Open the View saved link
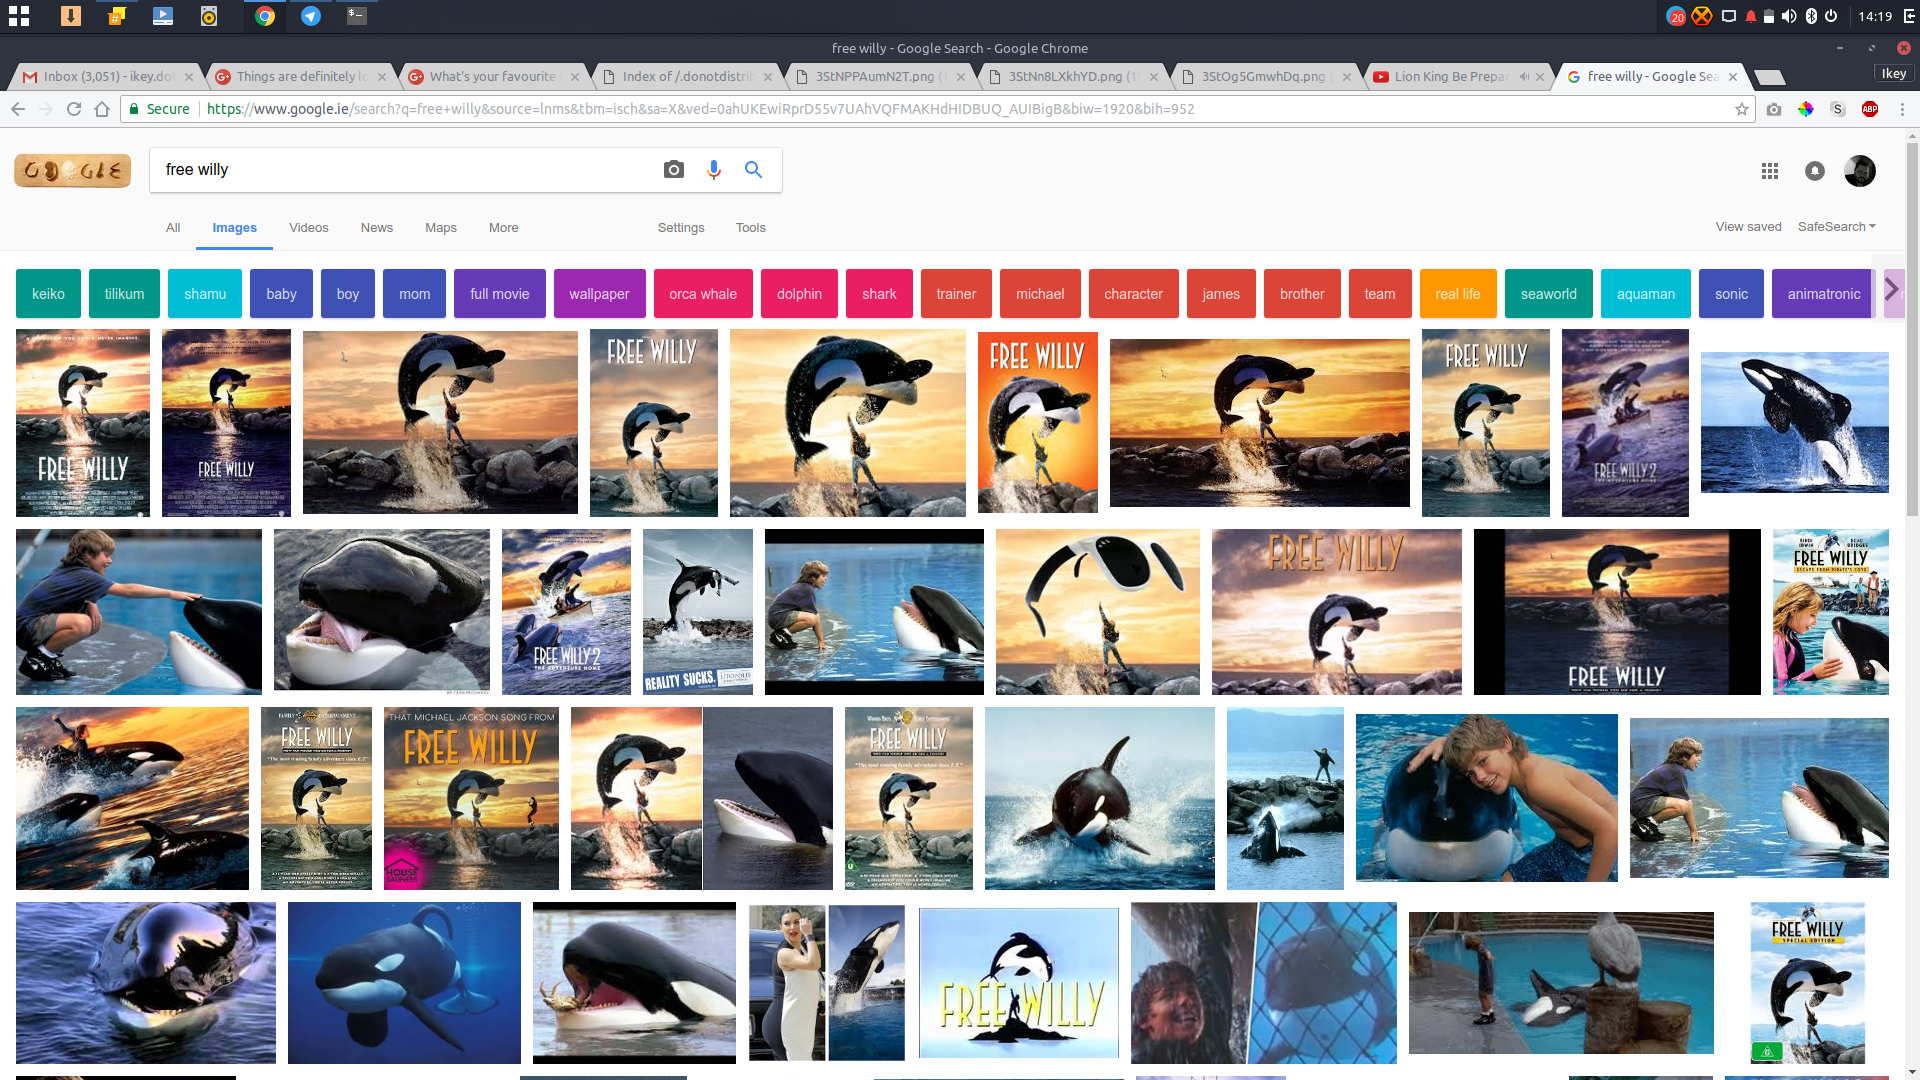The height and width of the screenshot is (1080, 1920). tap(1749, 227)
